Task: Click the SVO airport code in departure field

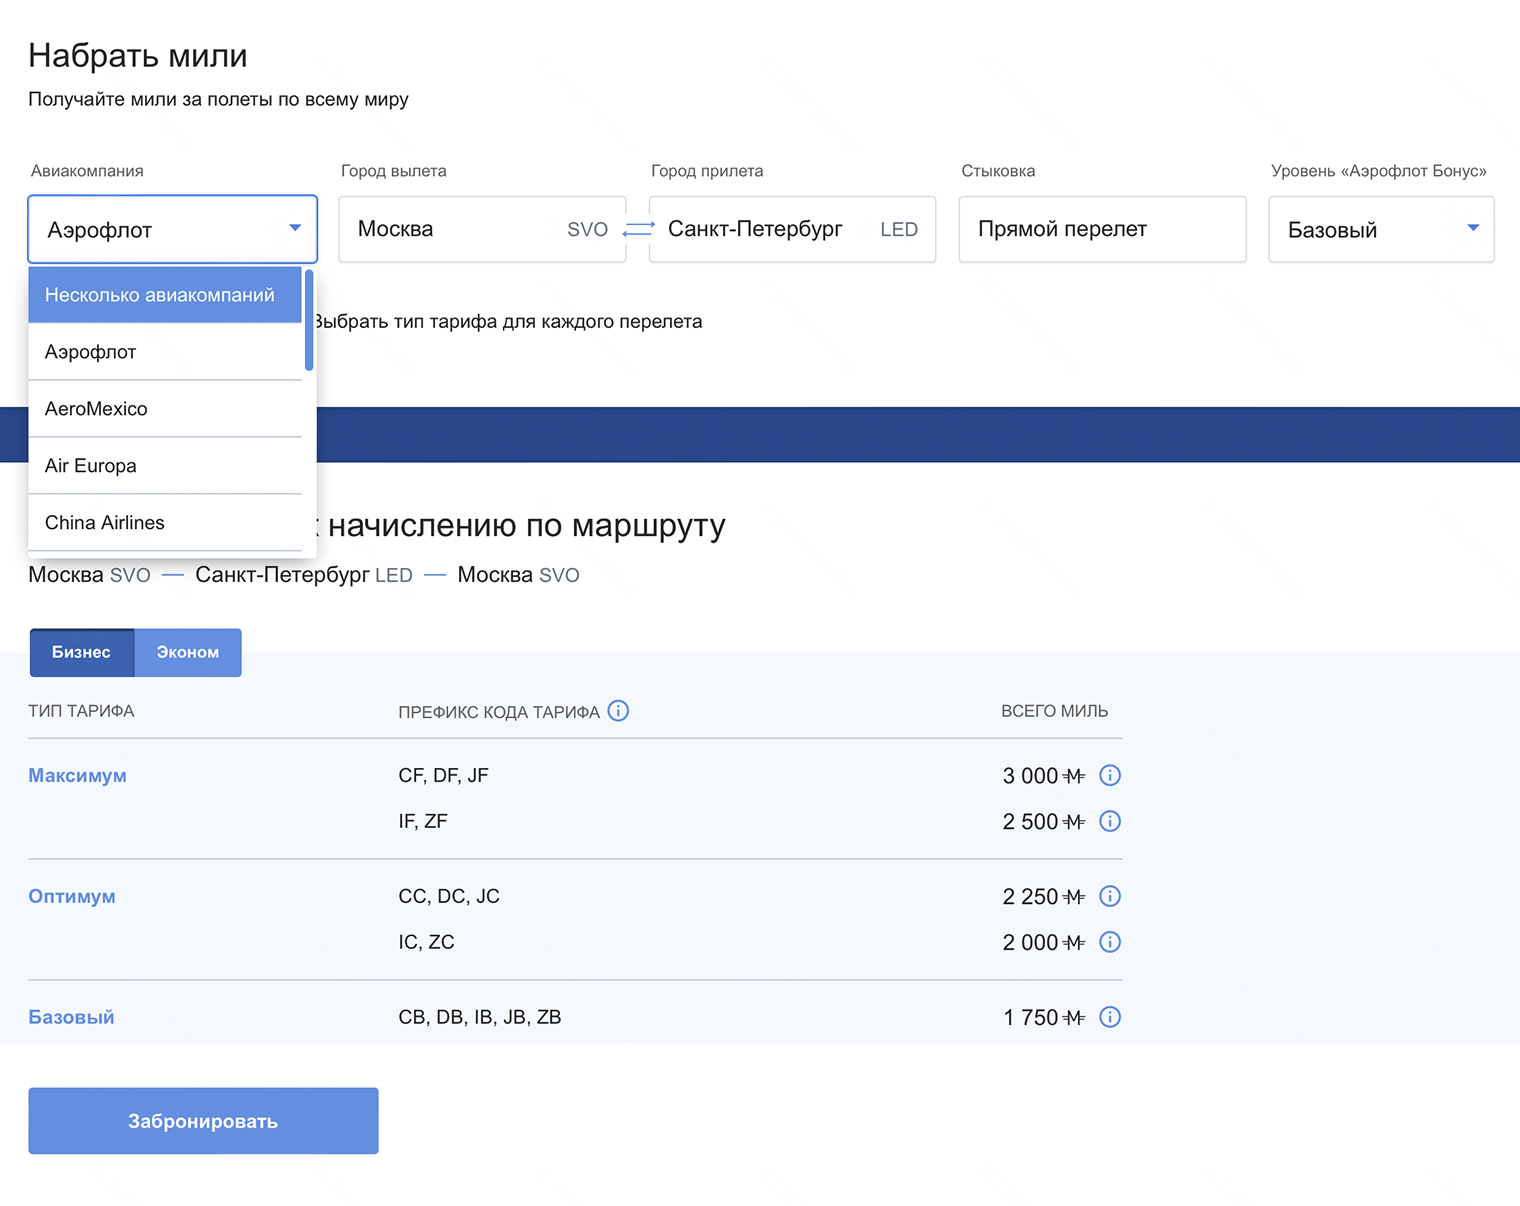Action: pos(587,229)
